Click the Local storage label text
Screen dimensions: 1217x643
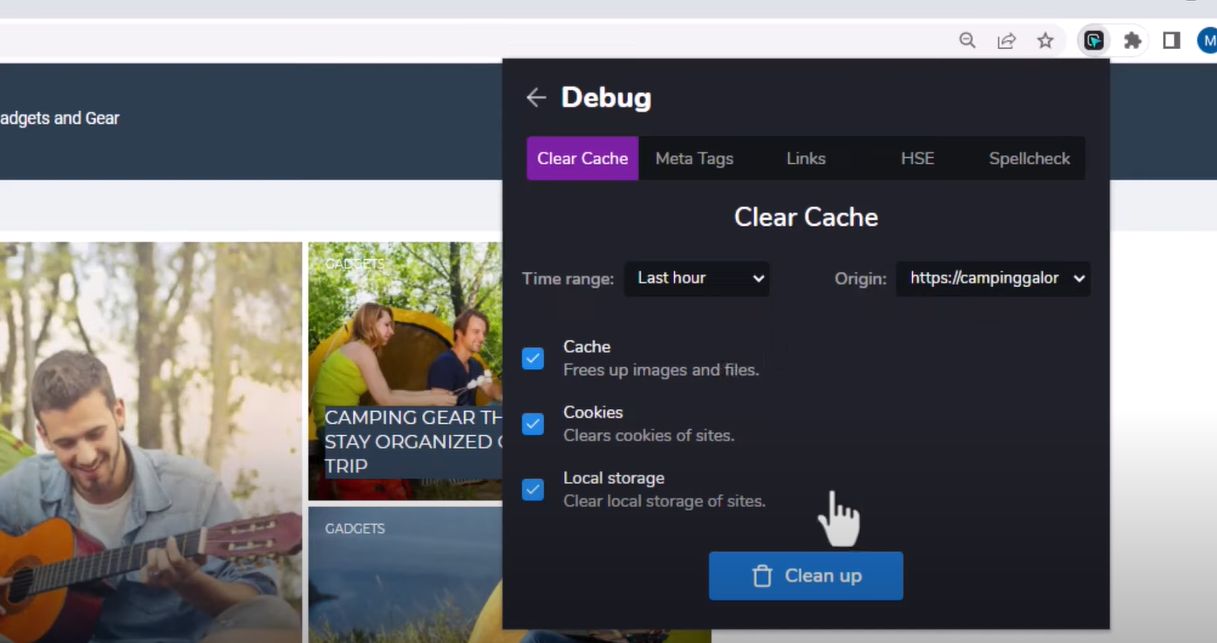point(614,478)
